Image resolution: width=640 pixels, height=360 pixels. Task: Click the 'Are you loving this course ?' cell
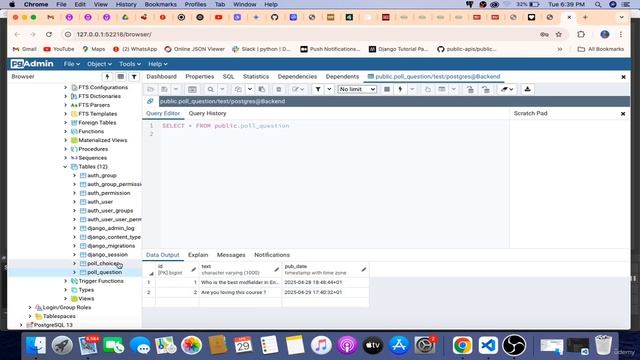tap(240, 293)
